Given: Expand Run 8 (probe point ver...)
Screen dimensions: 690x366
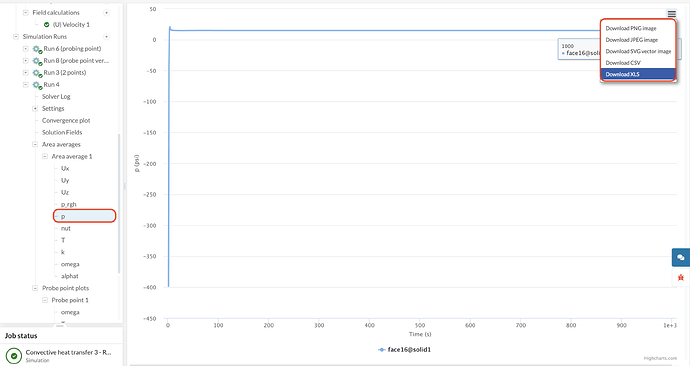Looking at the screenshot, I should coord(26,60).
